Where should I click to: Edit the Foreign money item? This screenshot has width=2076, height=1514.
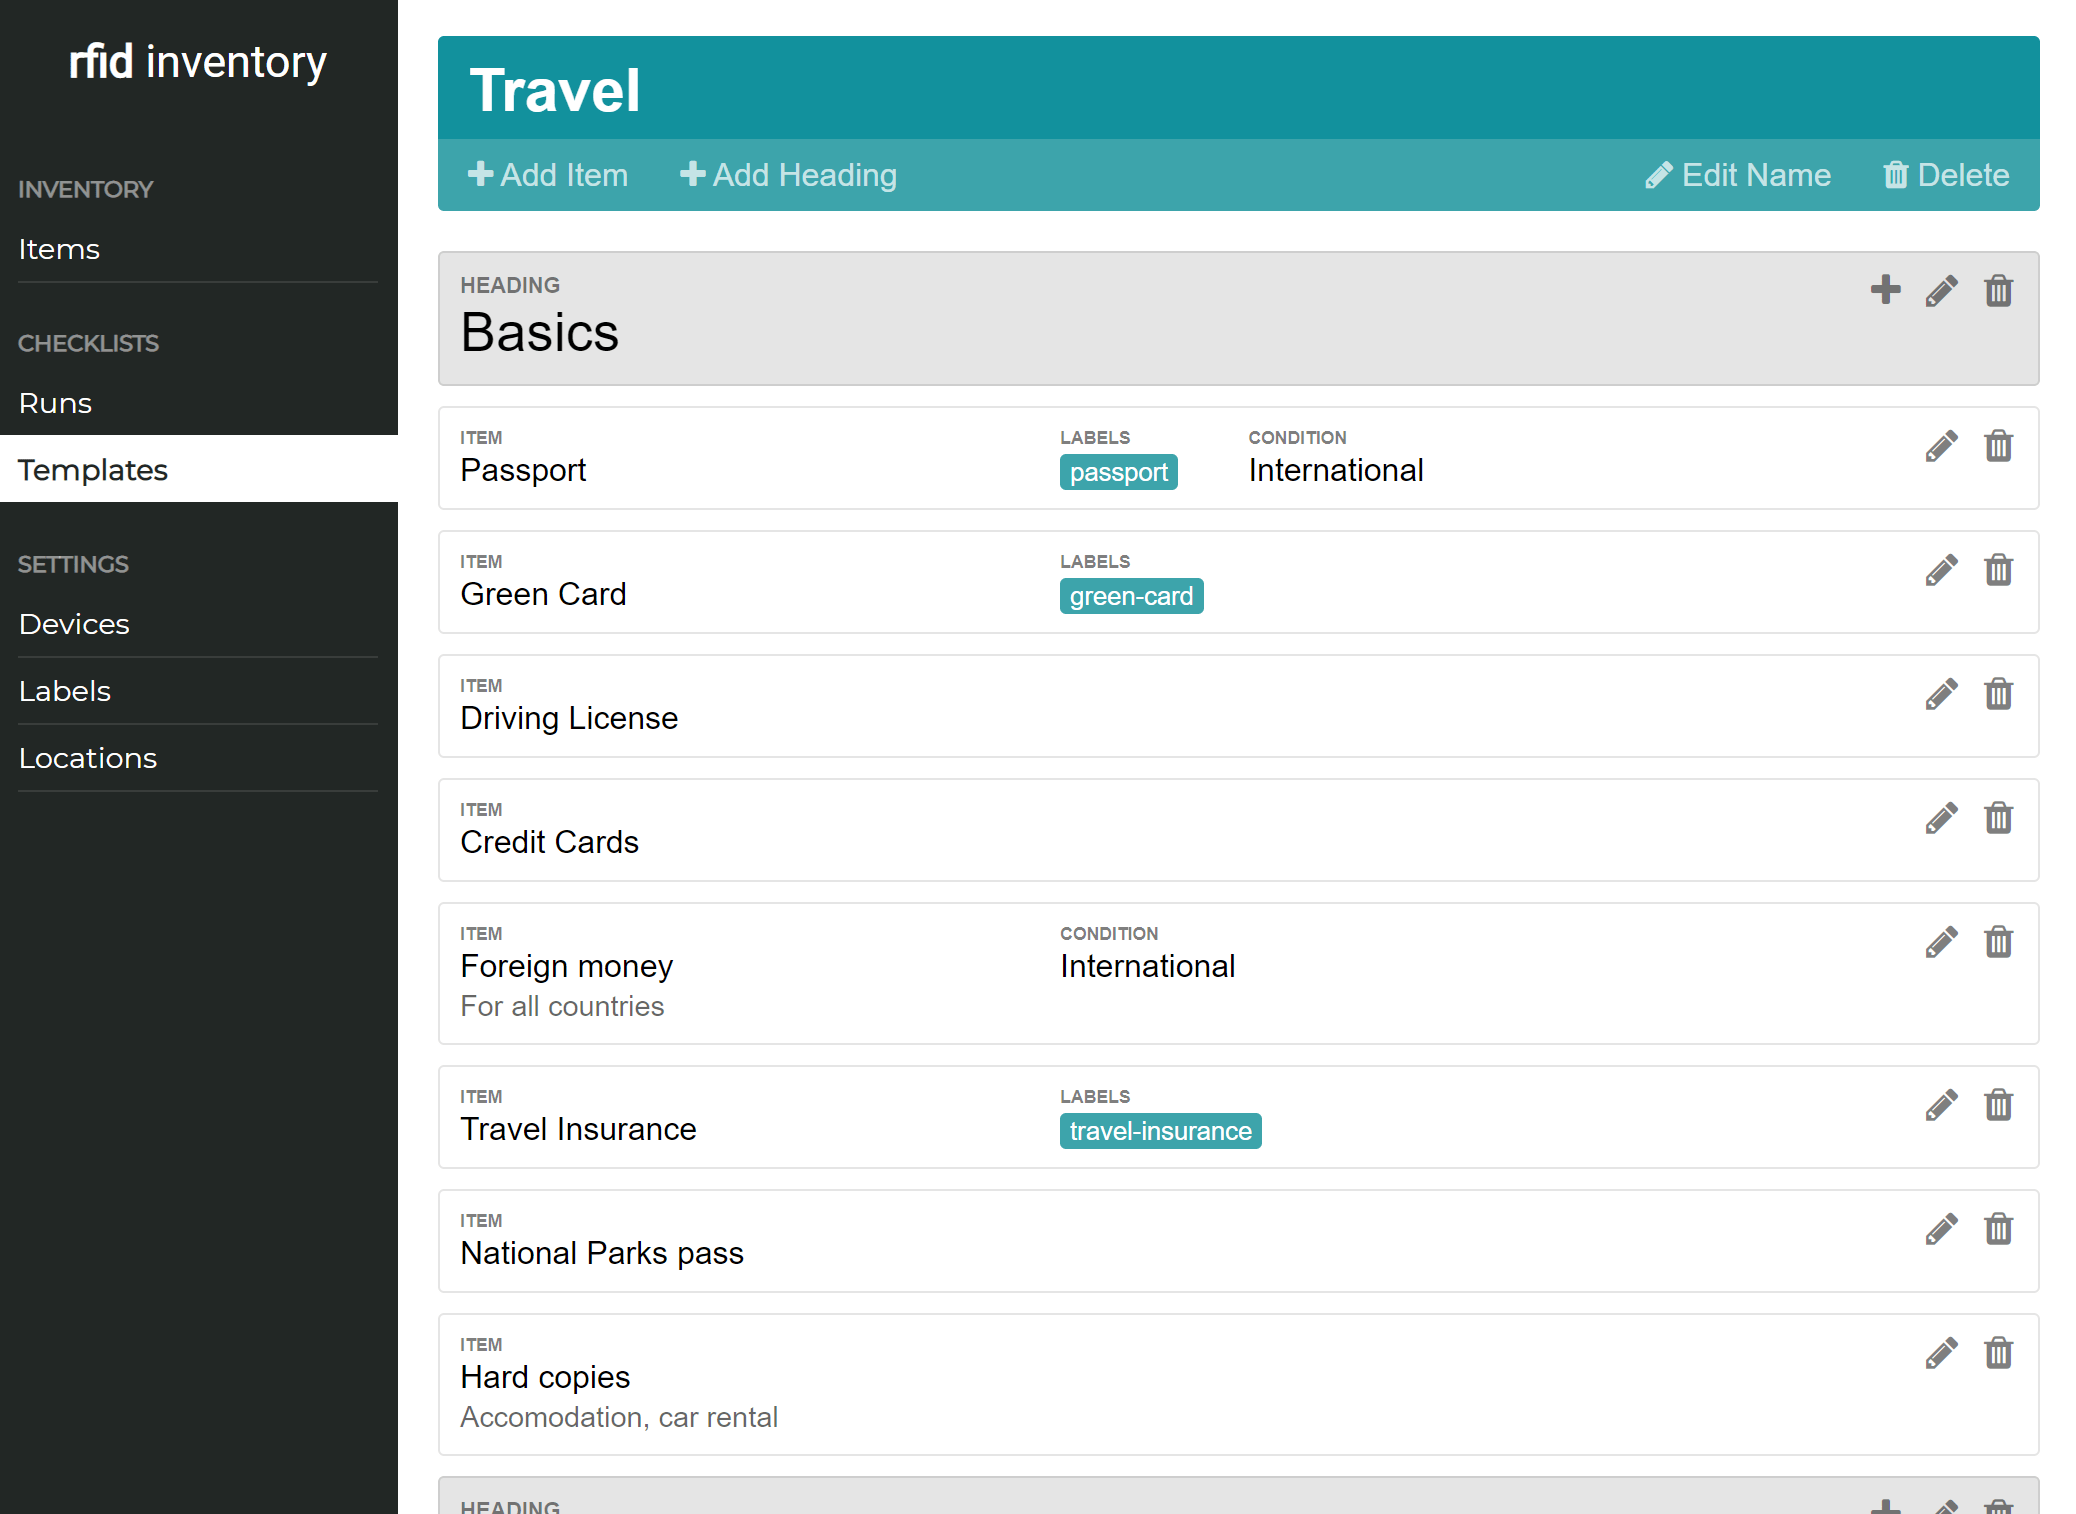pos(1941,942)
